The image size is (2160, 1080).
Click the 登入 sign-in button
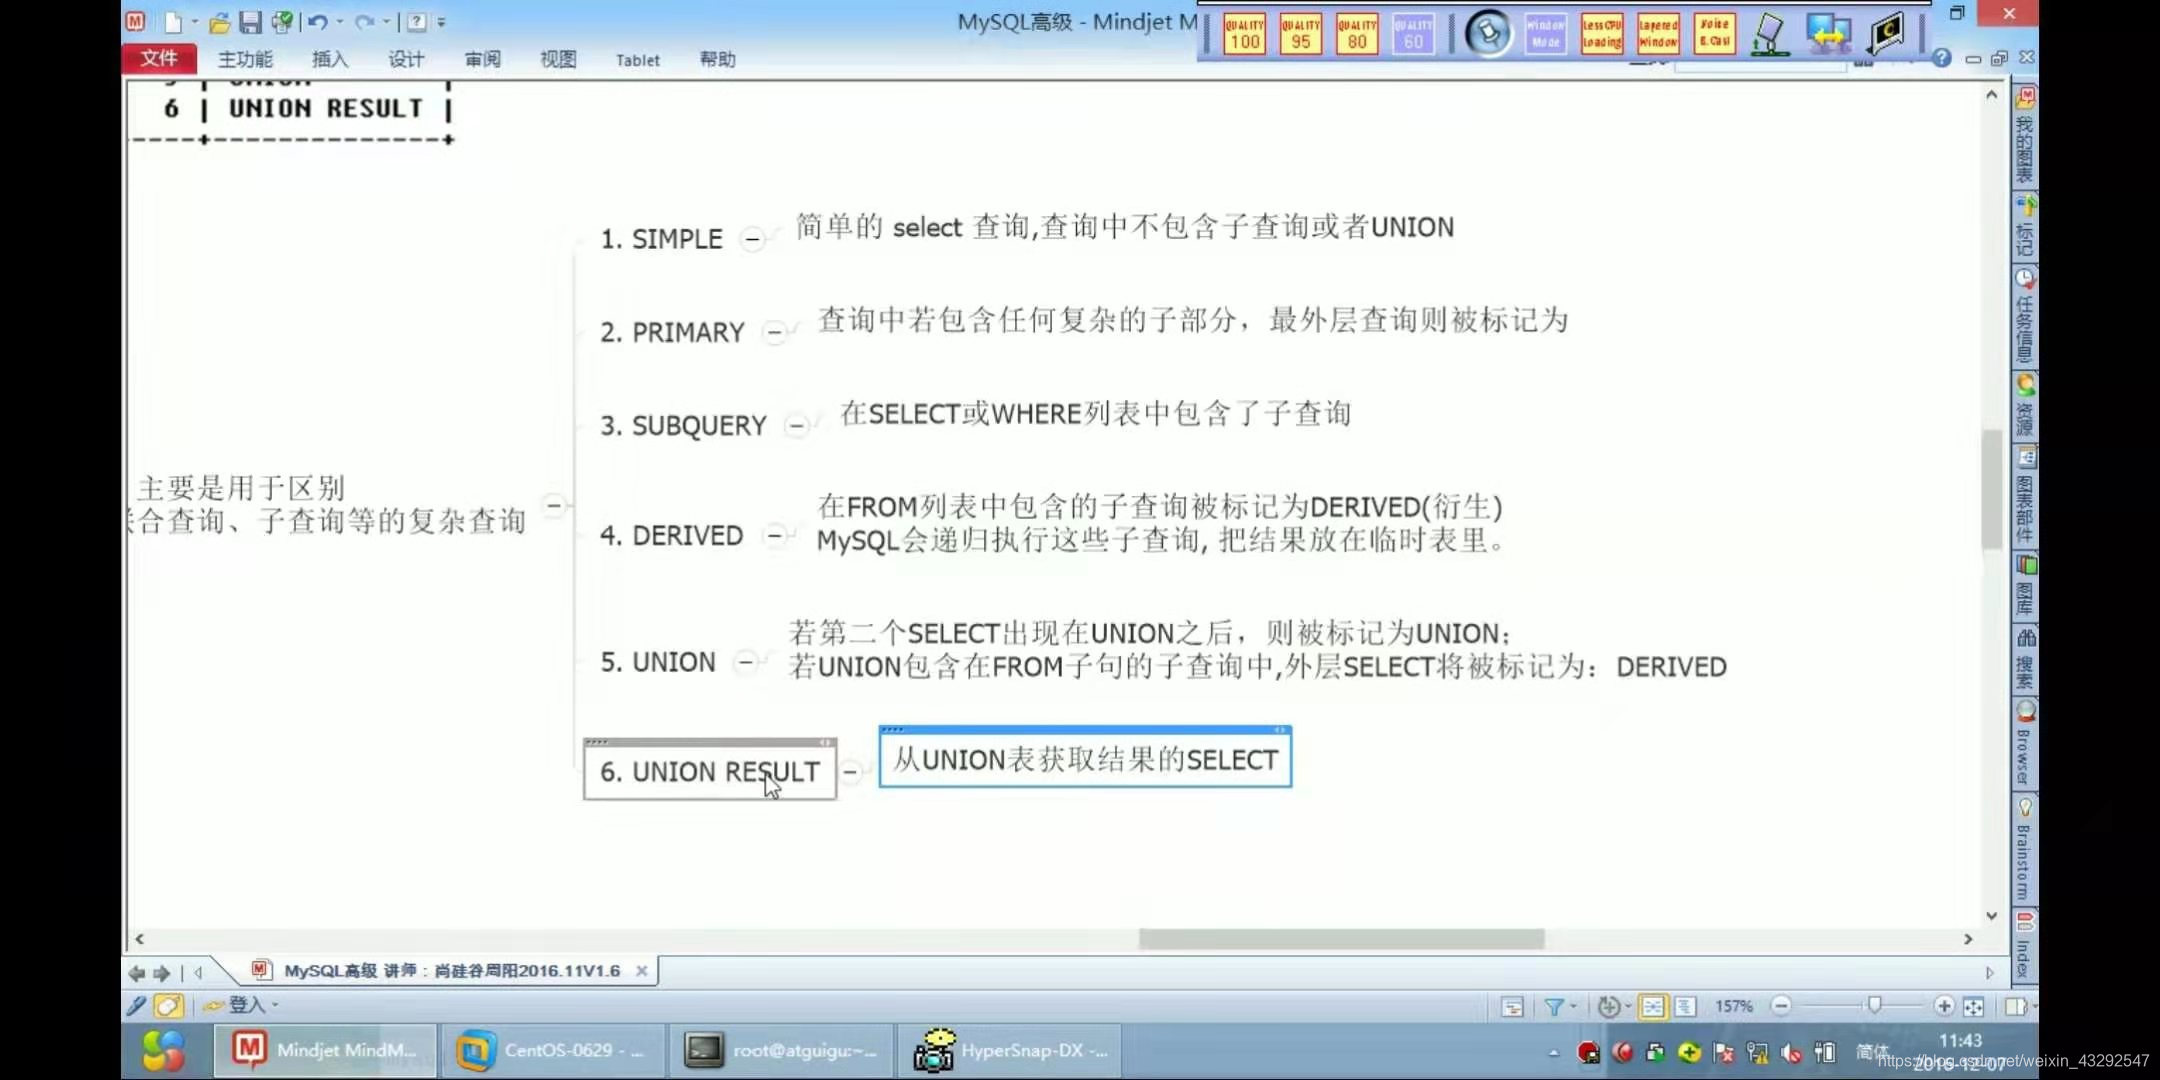[239, 1005]
